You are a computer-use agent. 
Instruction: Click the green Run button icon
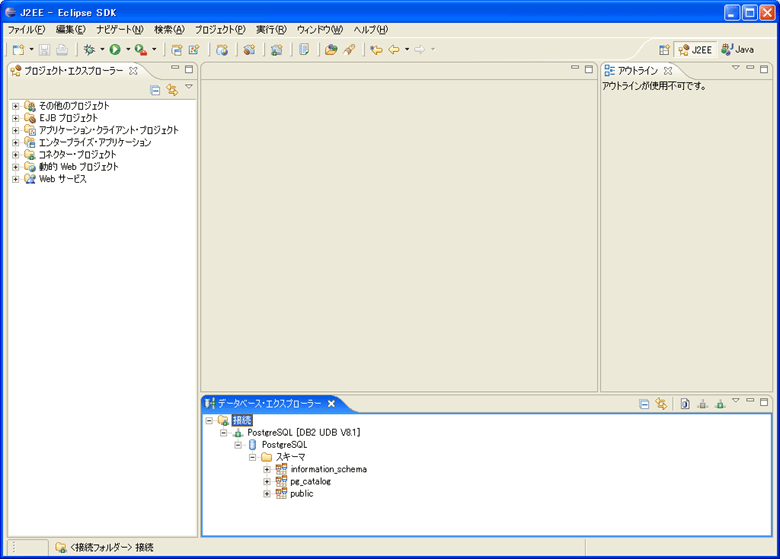coord(115,49)
